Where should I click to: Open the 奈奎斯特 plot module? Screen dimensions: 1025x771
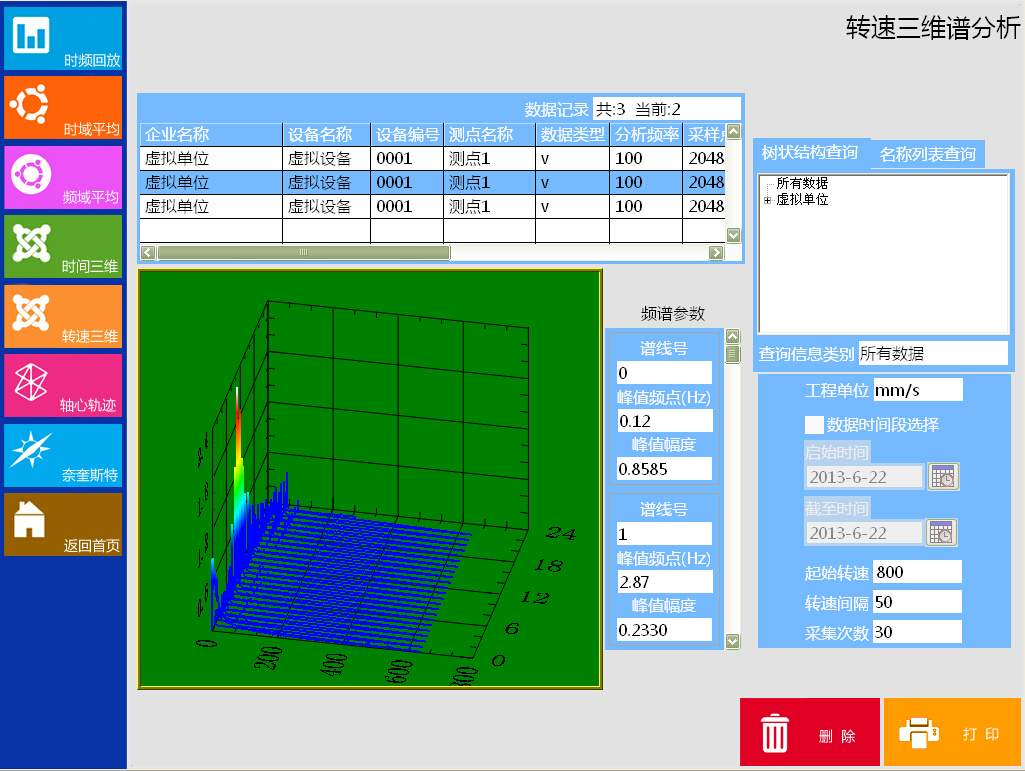(x=63, y=455)
